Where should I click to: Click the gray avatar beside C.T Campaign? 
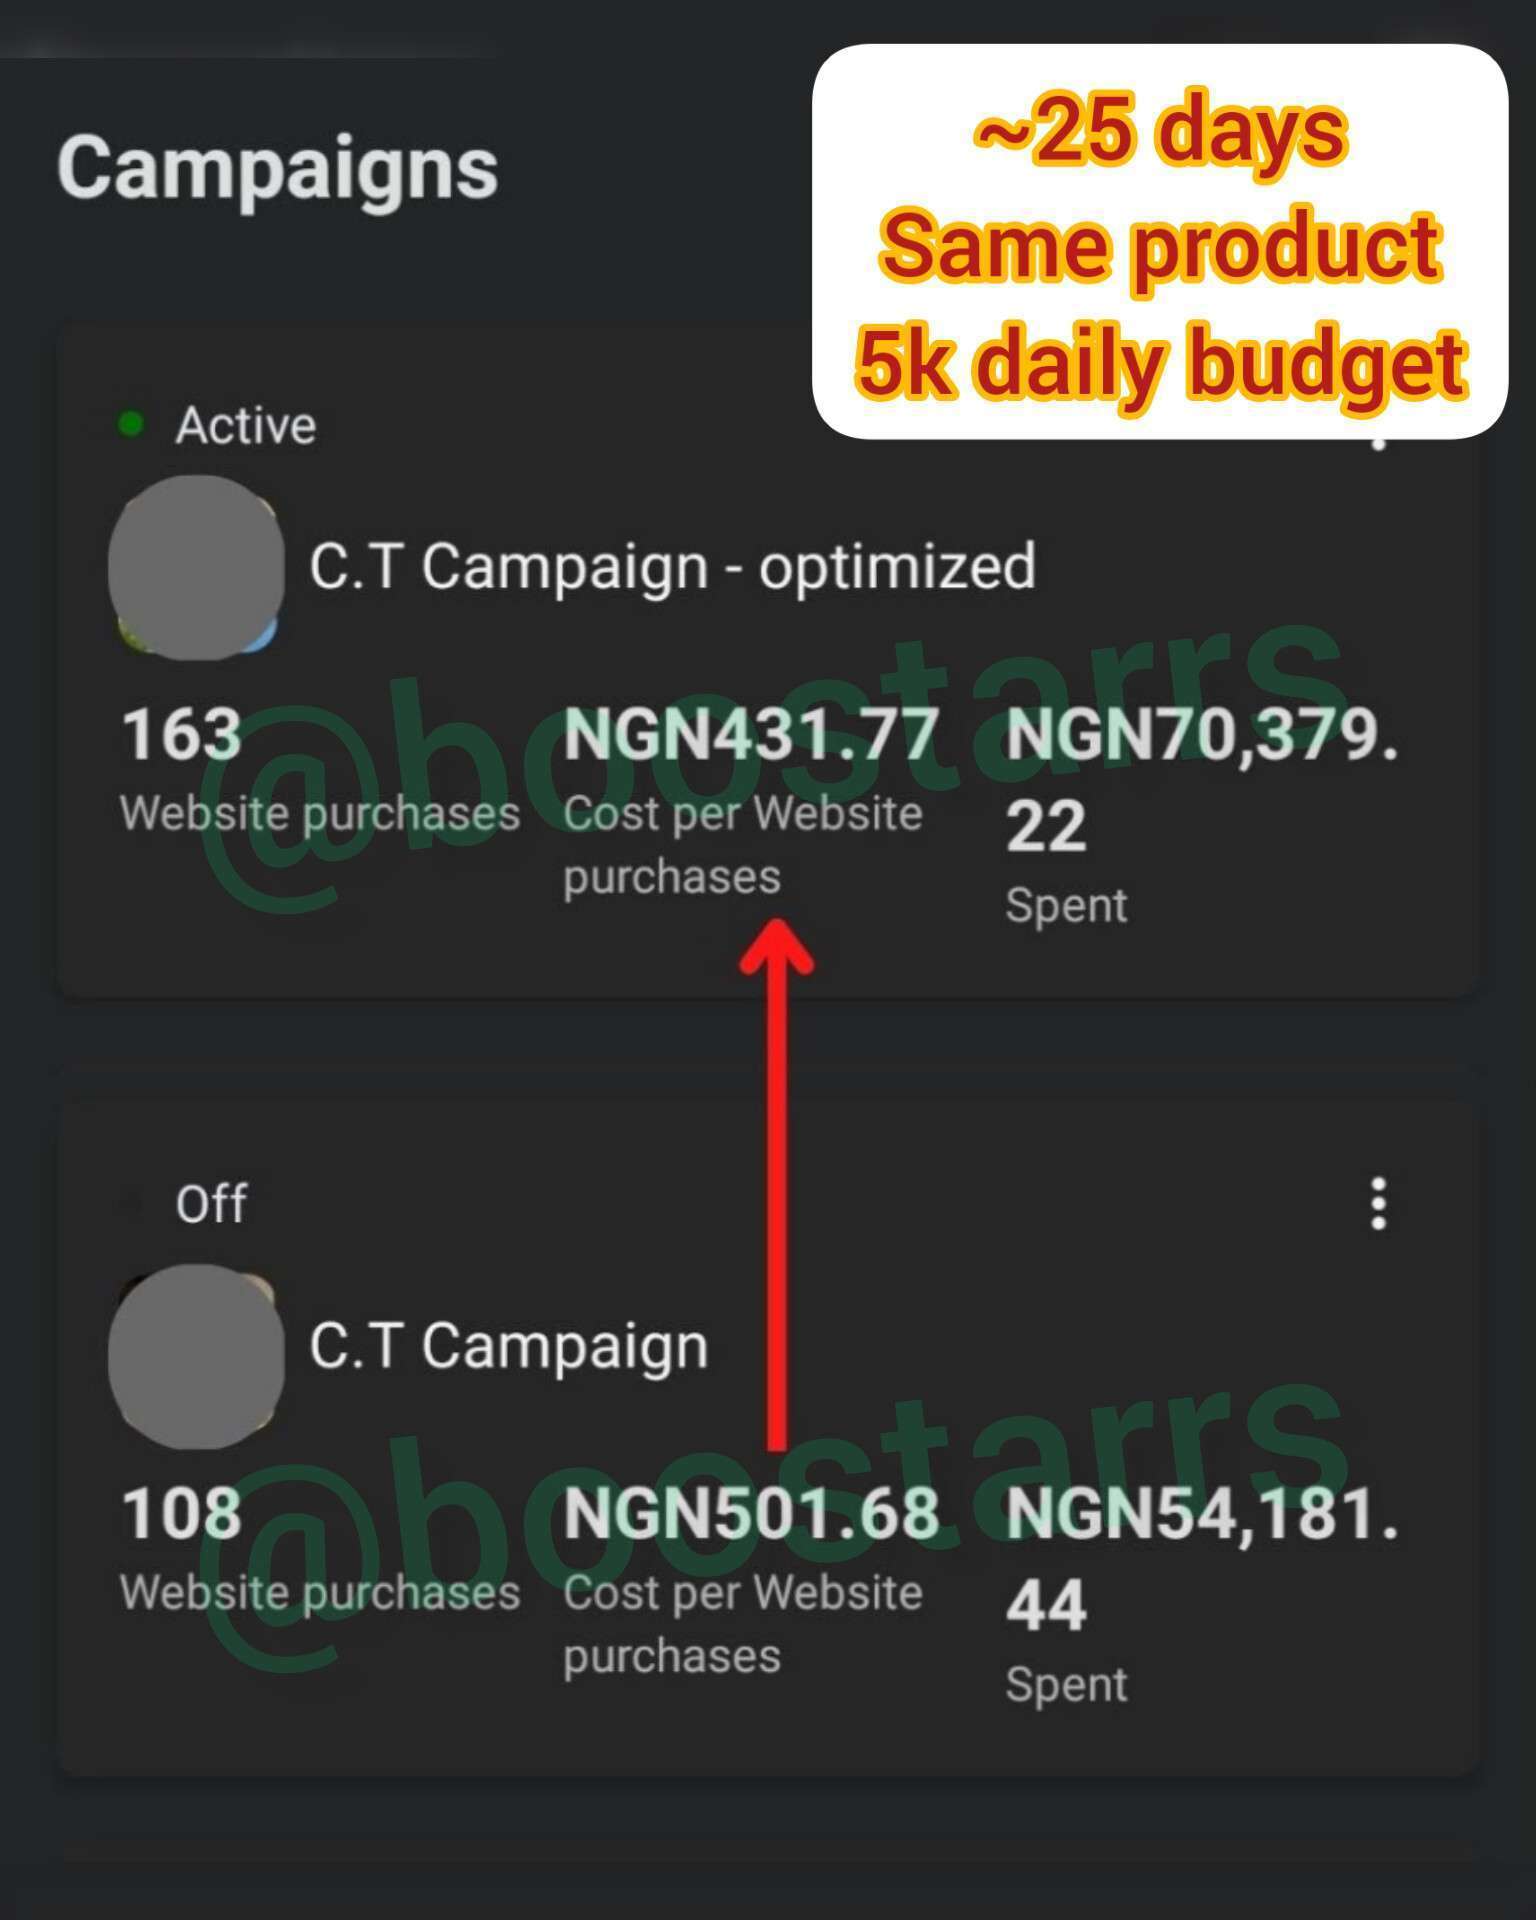tap(196, 1355)
